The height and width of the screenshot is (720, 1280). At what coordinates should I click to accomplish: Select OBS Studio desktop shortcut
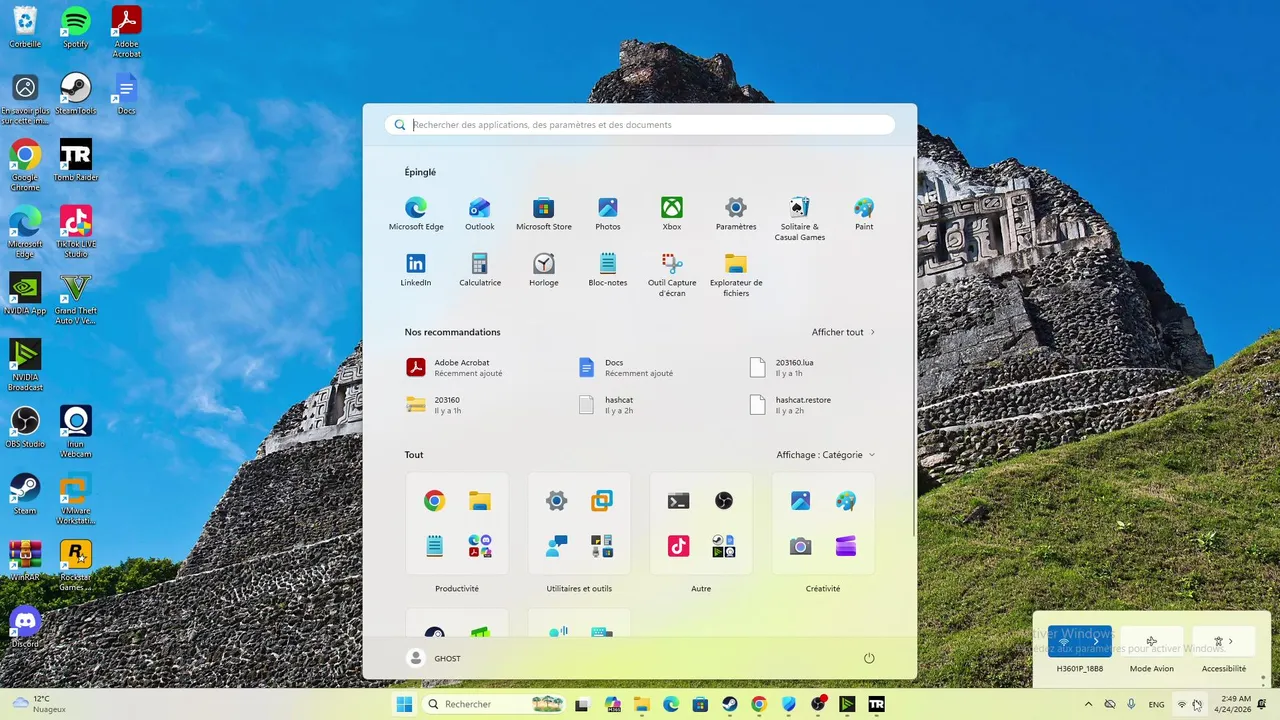click(25, 427)
